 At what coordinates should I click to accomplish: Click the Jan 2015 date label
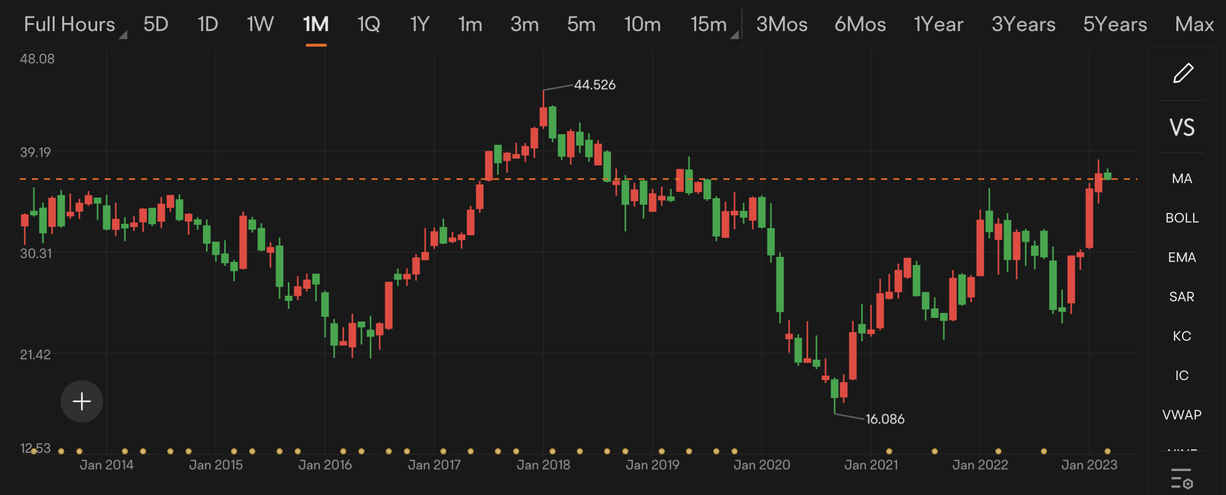click(216, 465)
